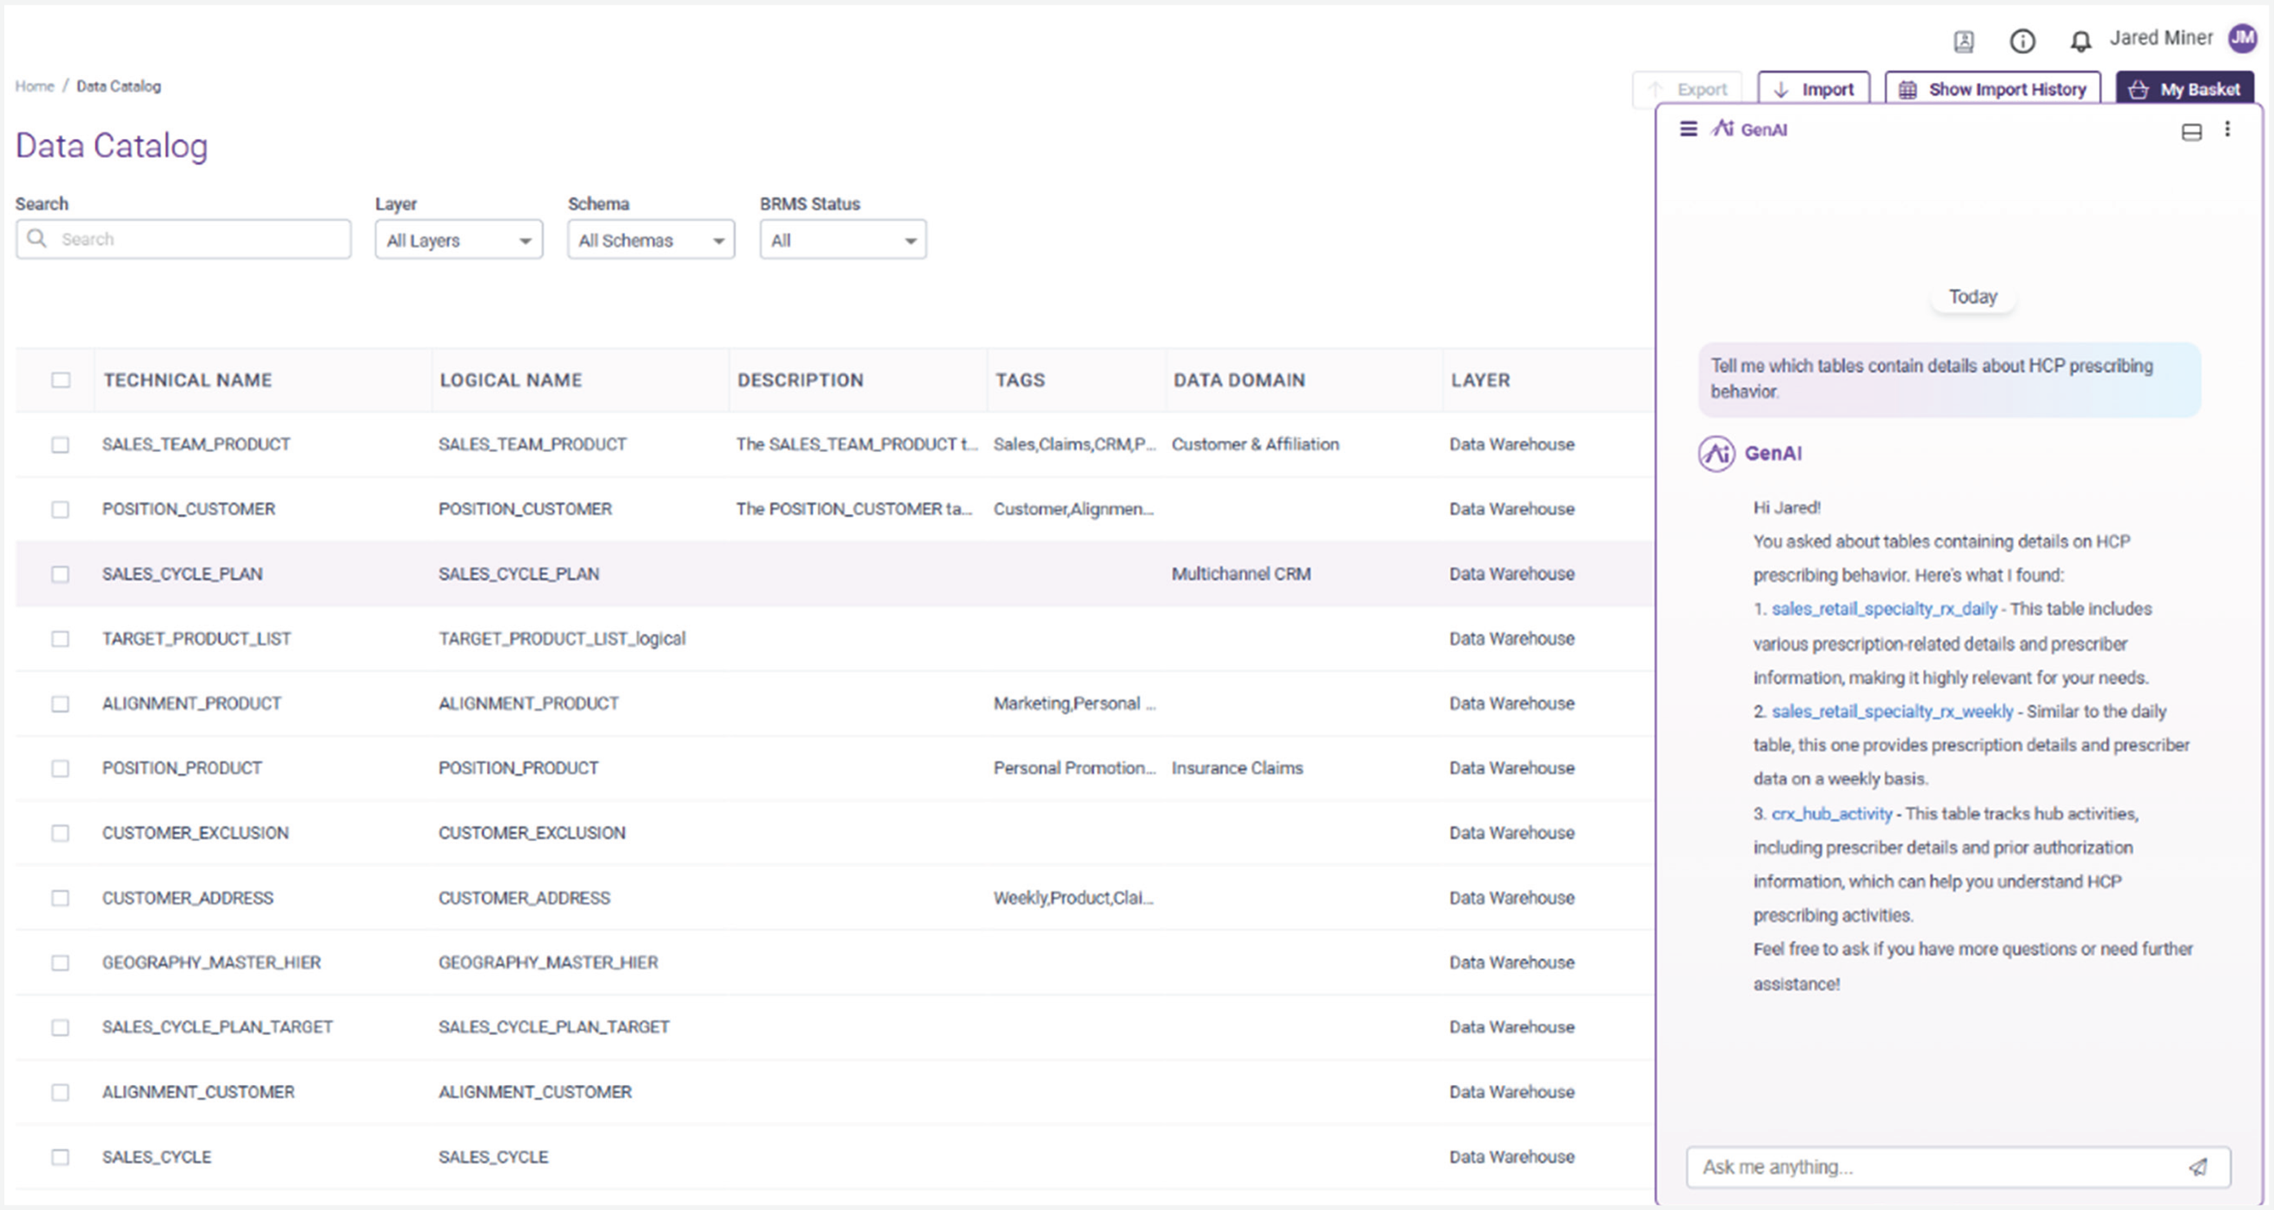Open the GenAI hamburger menu
Screen dimensions: 2274x1210
[1688, 129]
